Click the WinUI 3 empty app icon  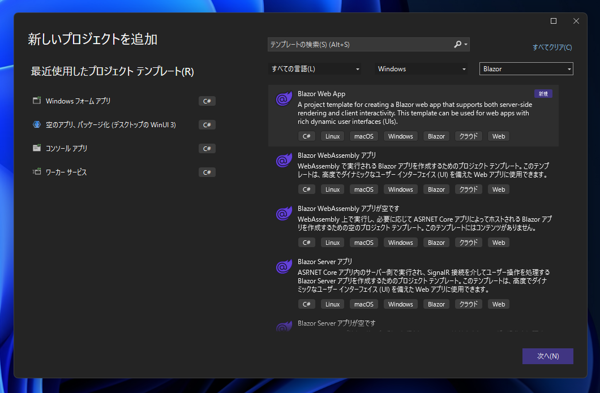click(x=37, y=124)
